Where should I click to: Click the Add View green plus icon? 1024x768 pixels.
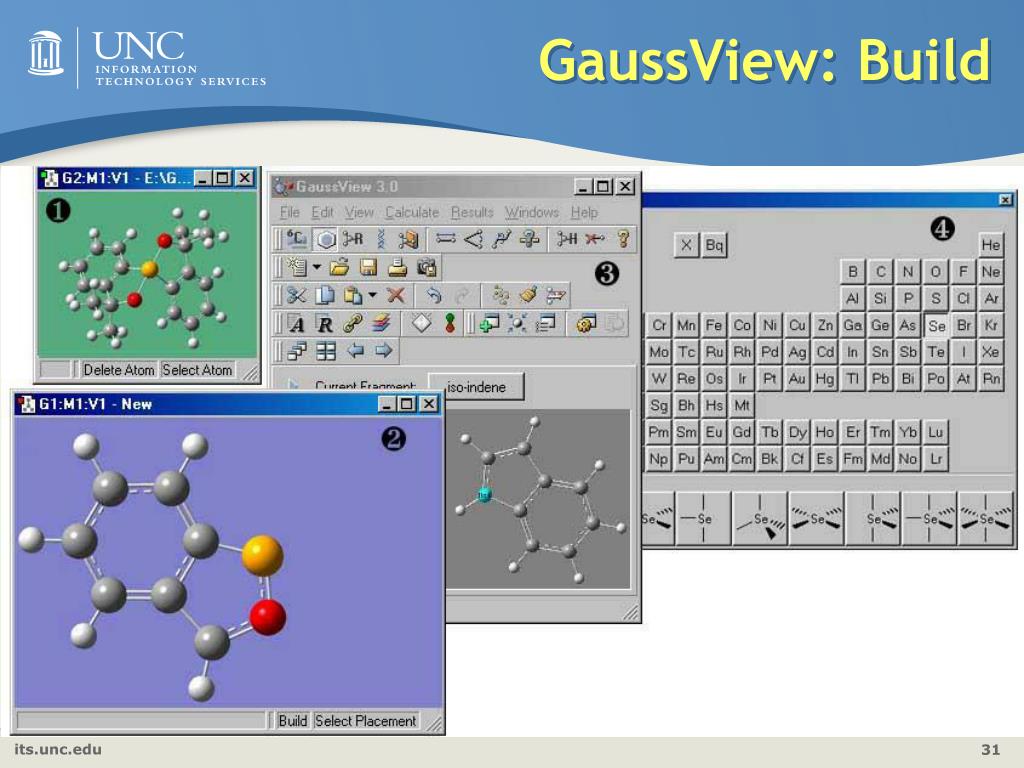coord(488,323)
